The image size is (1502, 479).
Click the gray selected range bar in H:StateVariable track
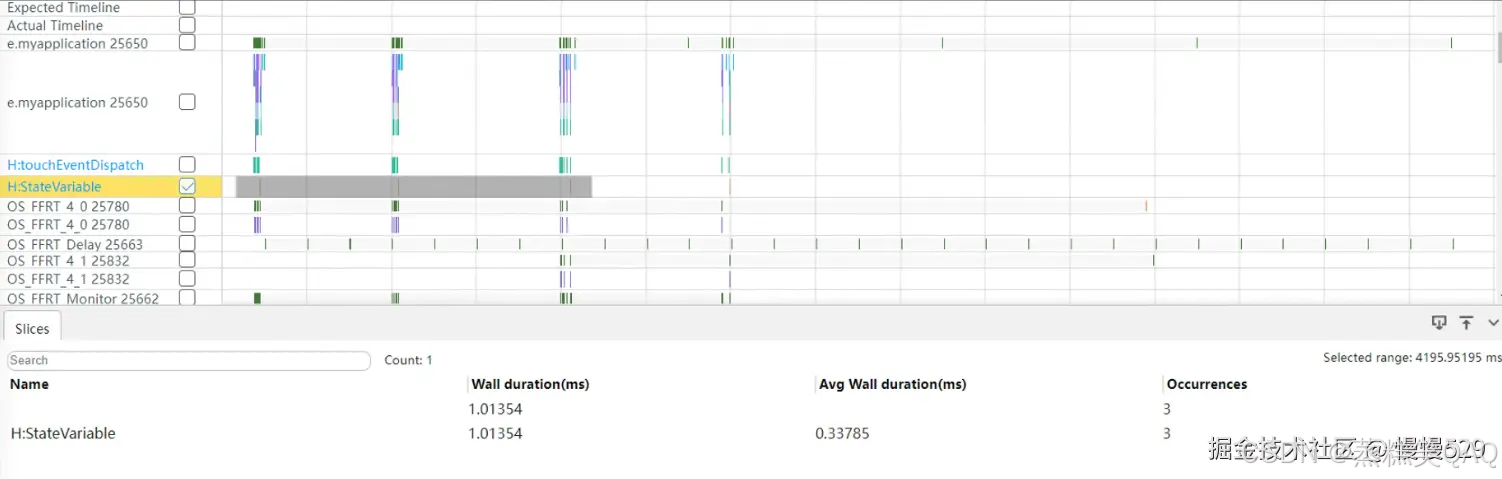click(x=414, y=187)
